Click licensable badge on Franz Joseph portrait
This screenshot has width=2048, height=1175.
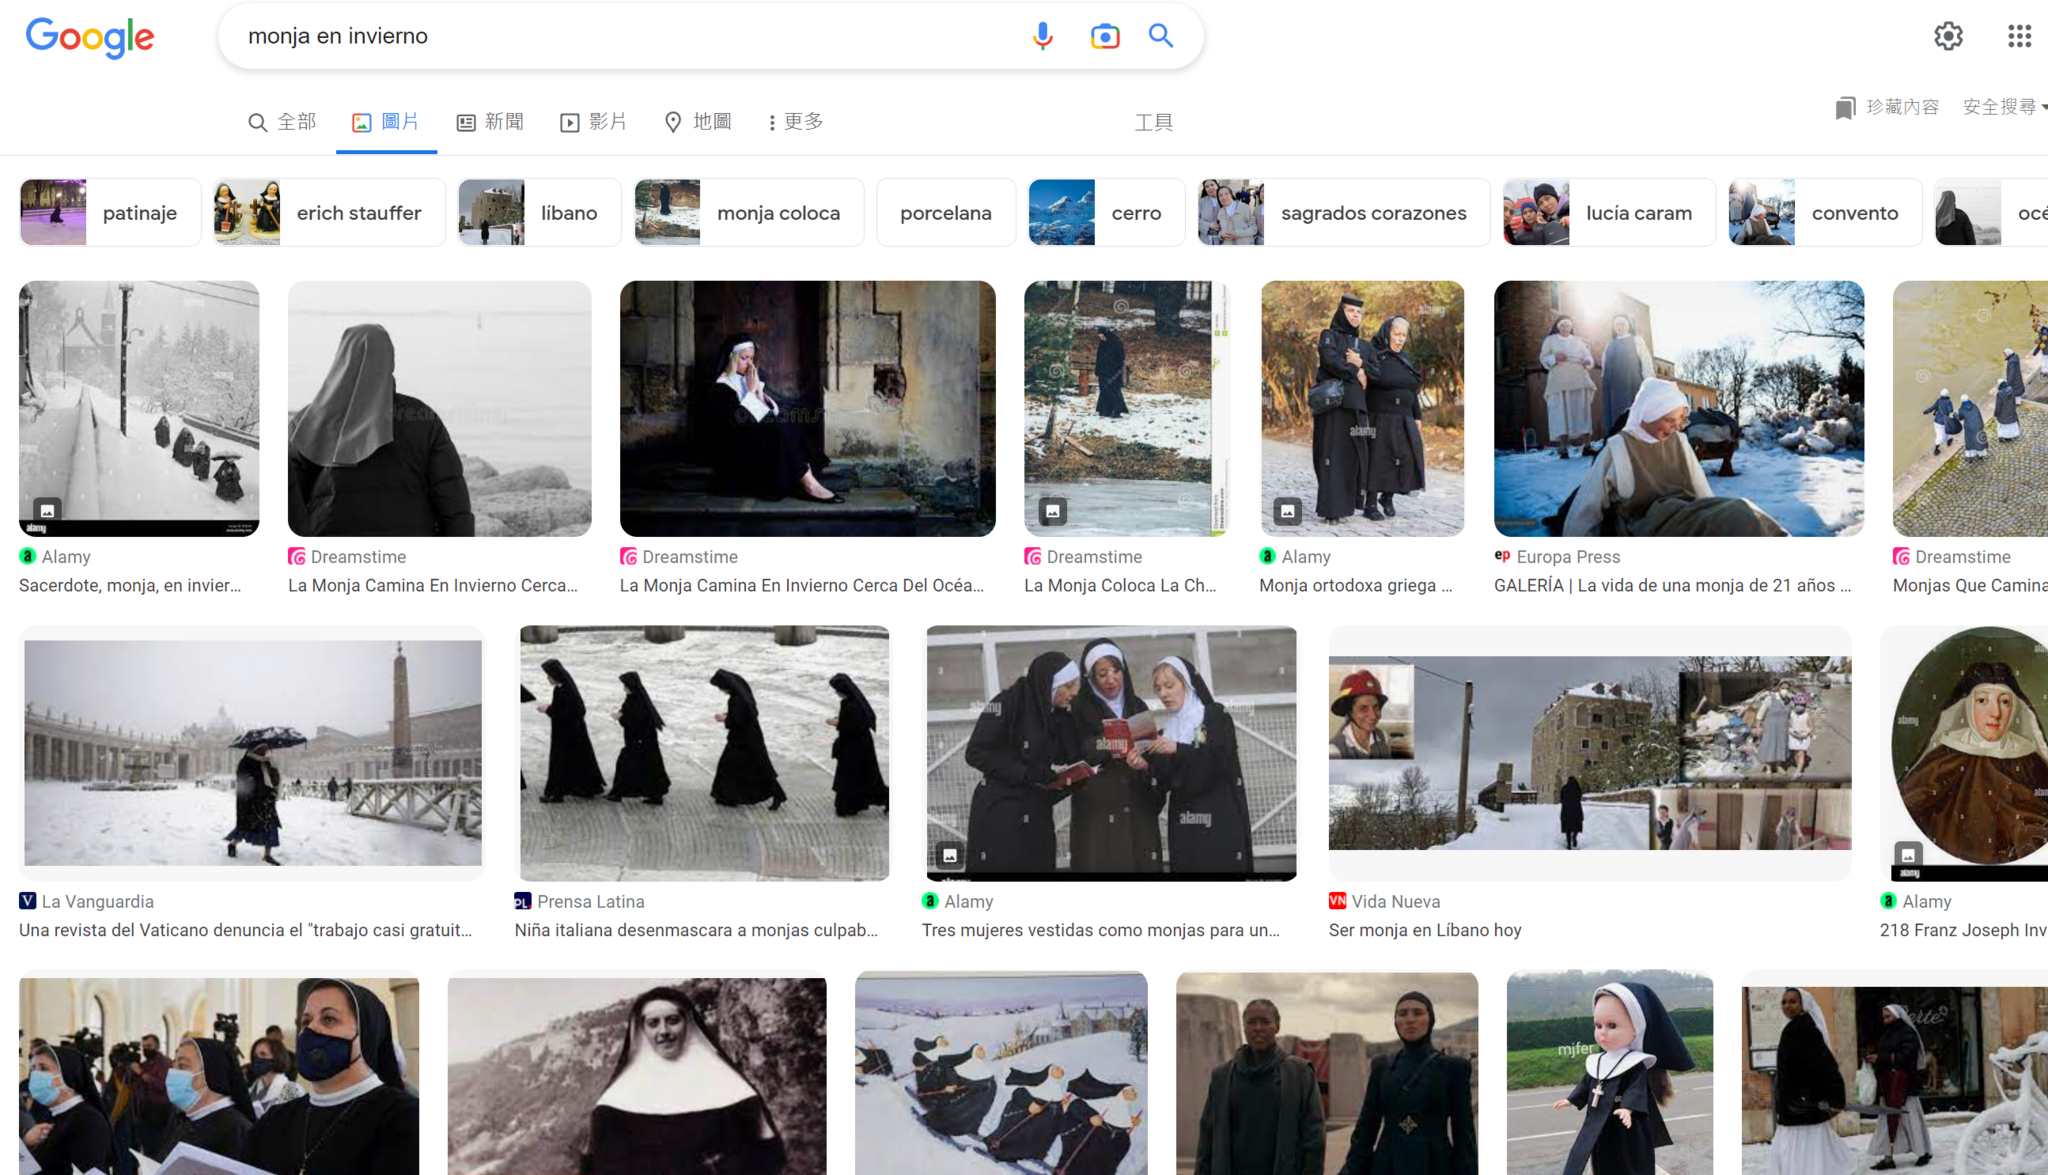tap(1908, 856)
